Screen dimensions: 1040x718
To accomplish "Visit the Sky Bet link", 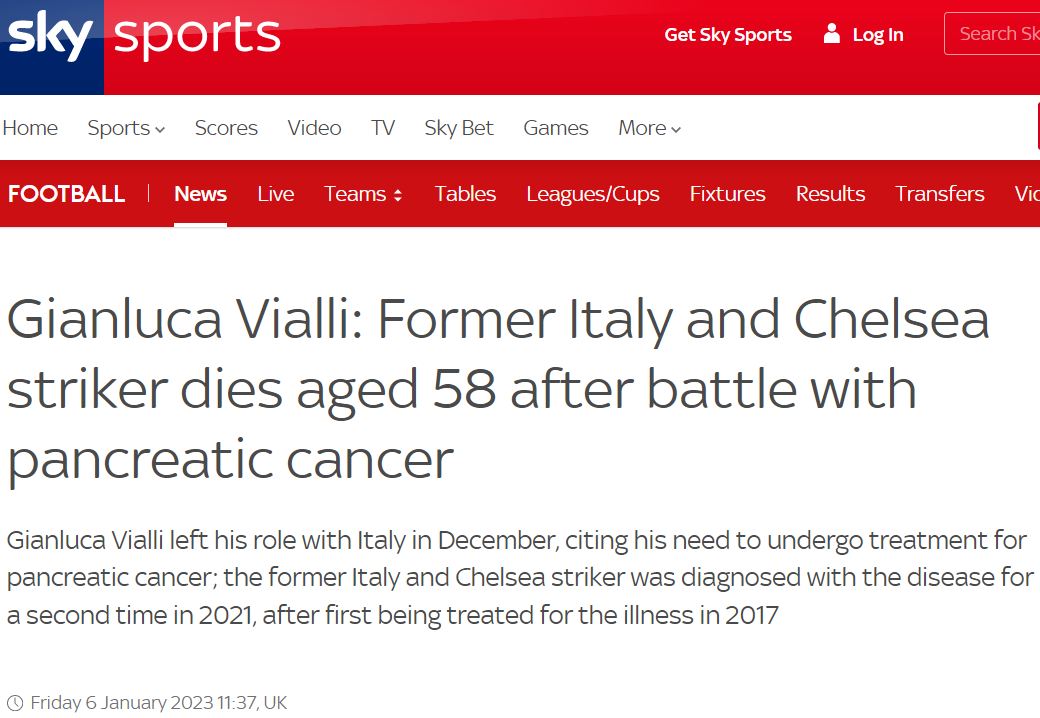I will (x=459, y=128).
